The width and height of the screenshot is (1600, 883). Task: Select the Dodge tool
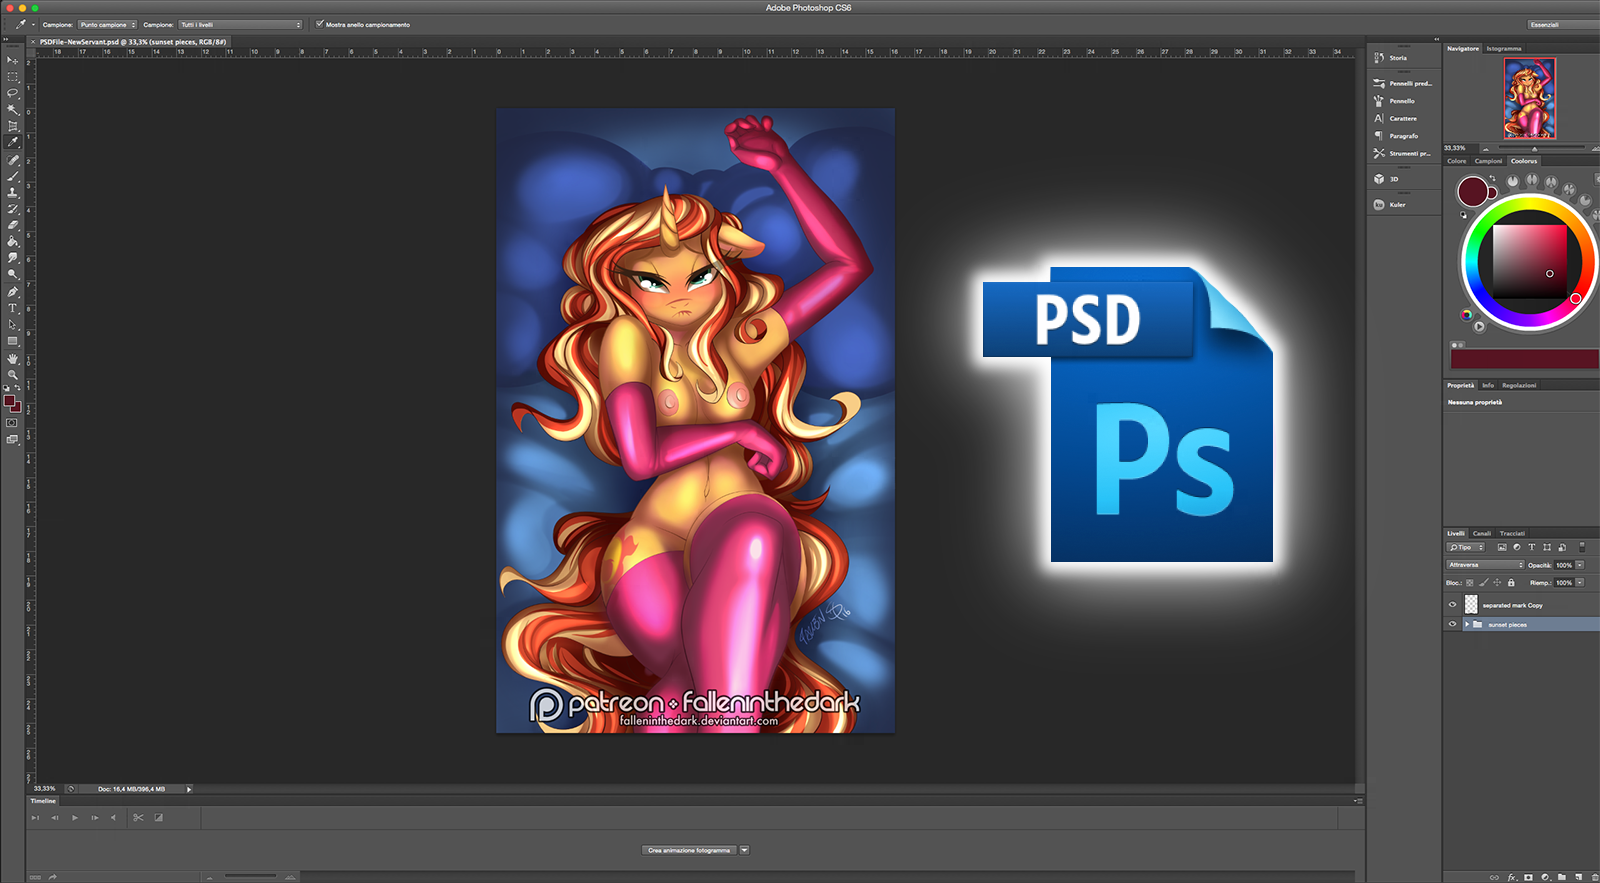click(12, 274)
